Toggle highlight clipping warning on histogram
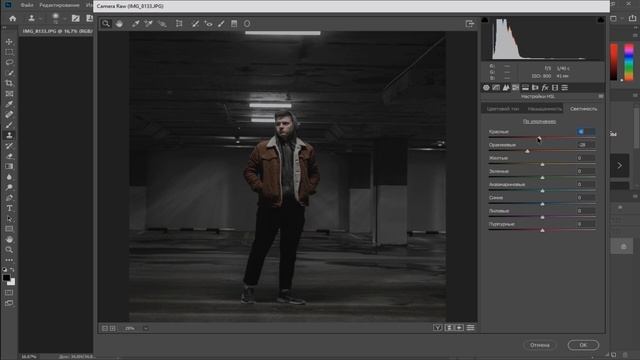The image size is (640, 360). (601, 20)
